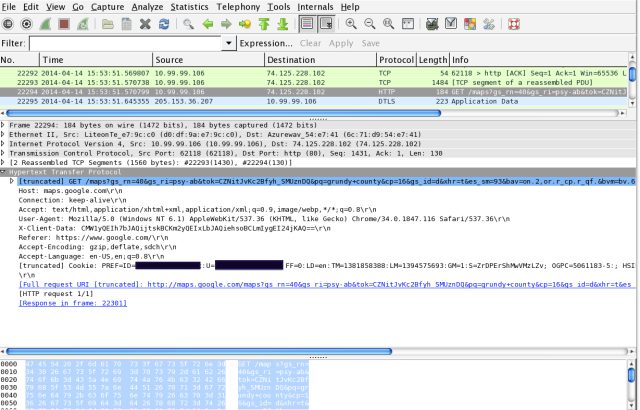Expand Internet Protocol Version 4 node
The height and width of the screenshot is (410, 640).
tap(3, 144)
